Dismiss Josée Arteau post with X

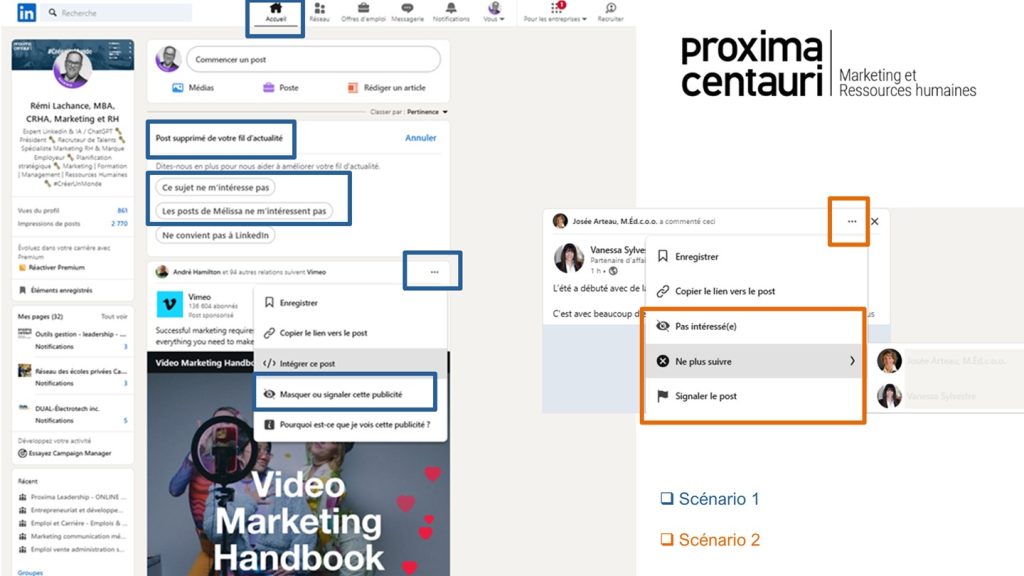pyautogui.click(x=874, y=221)
